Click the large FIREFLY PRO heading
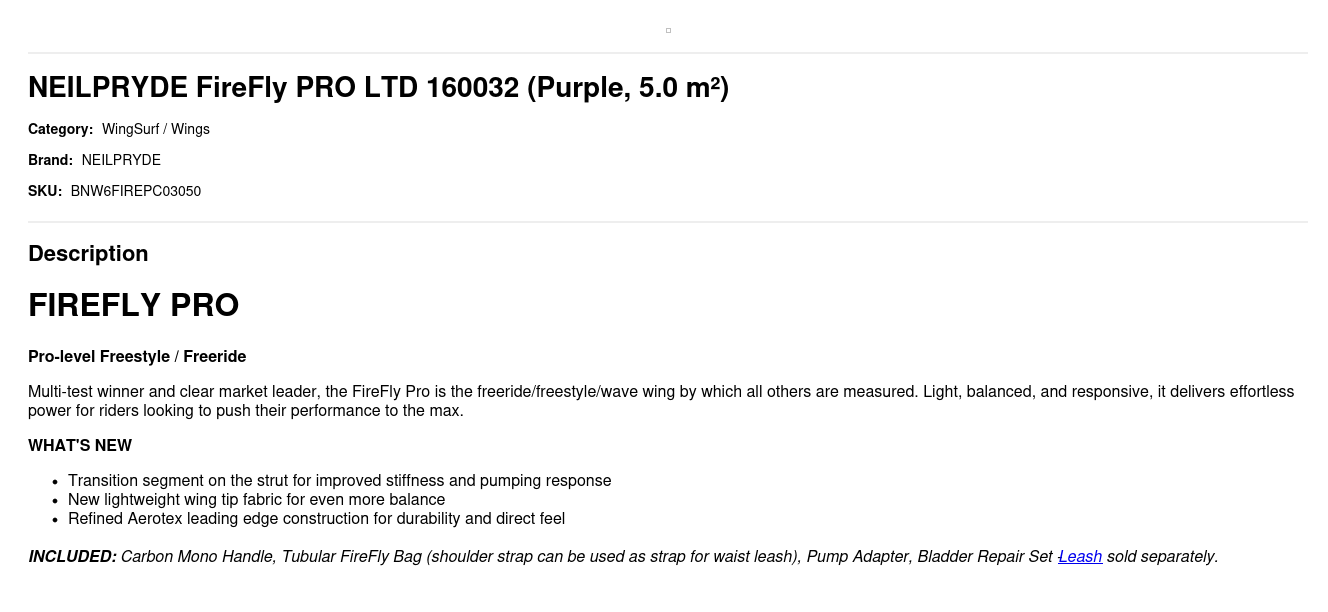Viewport: 1328px width, 612px height. click(x=133, y=305)
